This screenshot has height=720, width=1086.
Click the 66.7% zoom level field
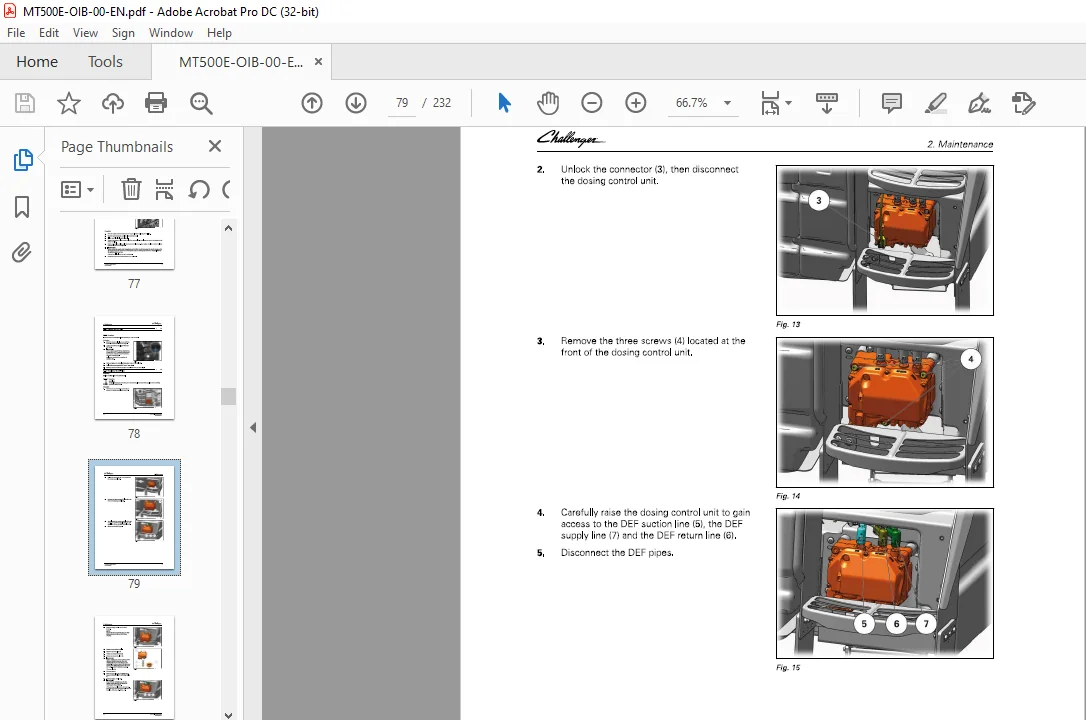tap(691, 103)
